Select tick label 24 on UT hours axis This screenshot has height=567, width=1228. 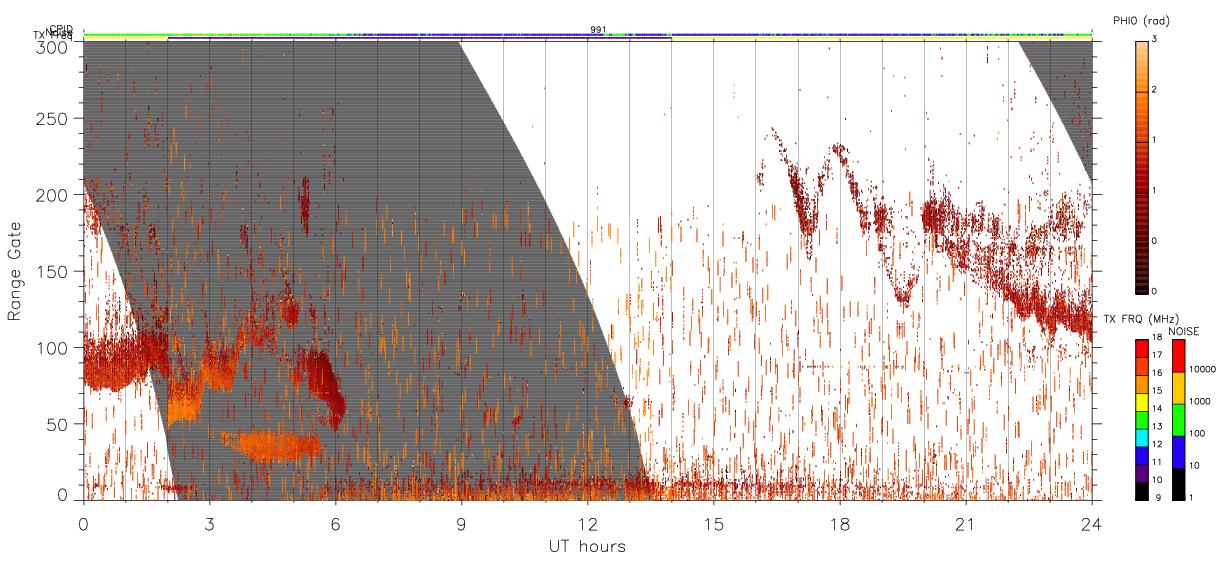1091,524
